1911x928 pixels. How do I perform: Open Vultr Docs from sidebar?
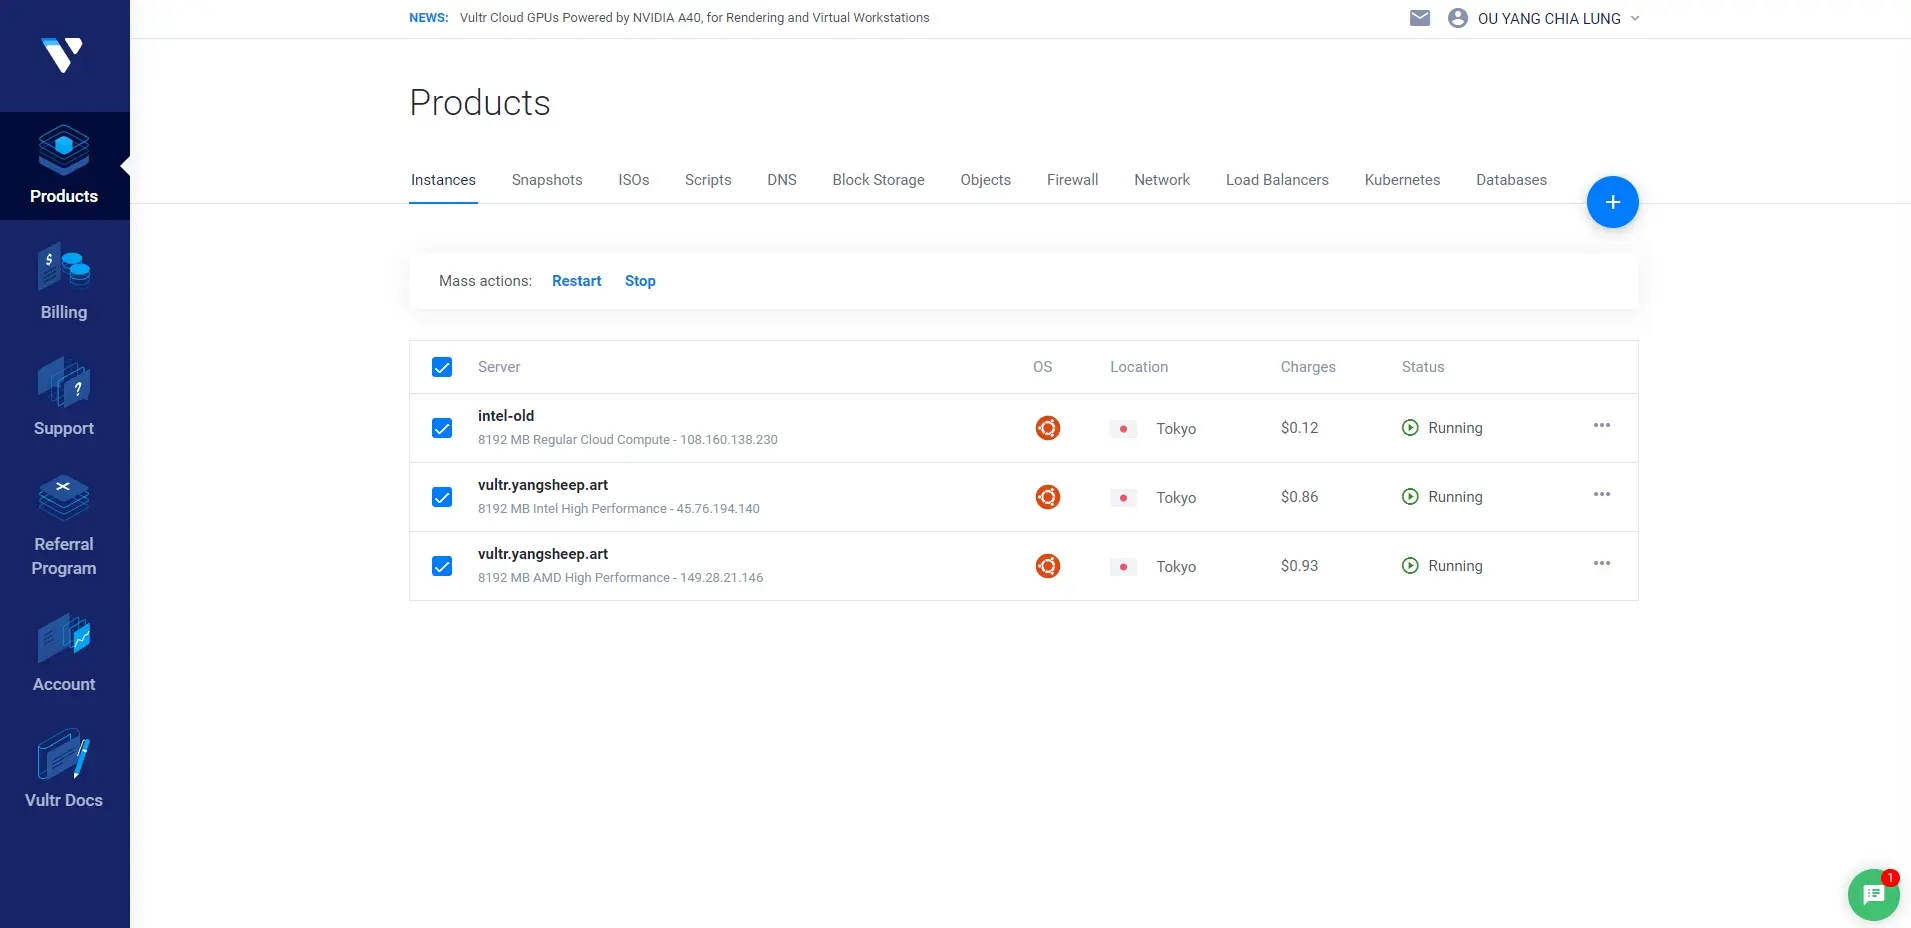(x=64, y=770)
